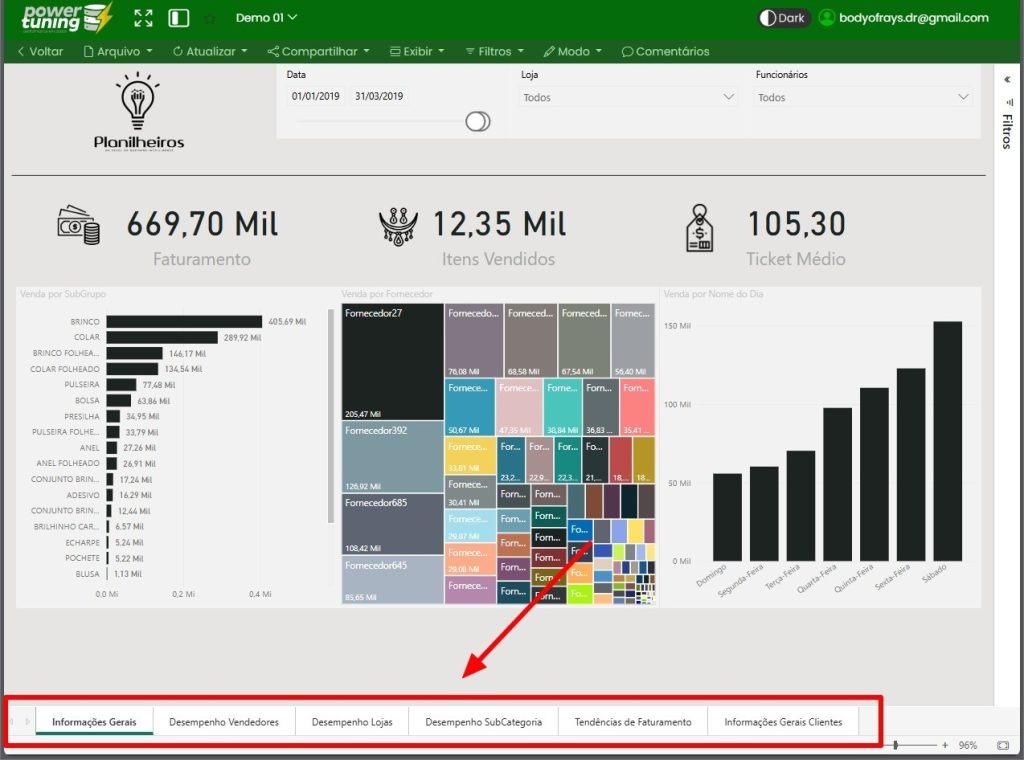The image size is (1024, 760).
Task: Expand the Loja filter dropdown
Action: point(629,97)
